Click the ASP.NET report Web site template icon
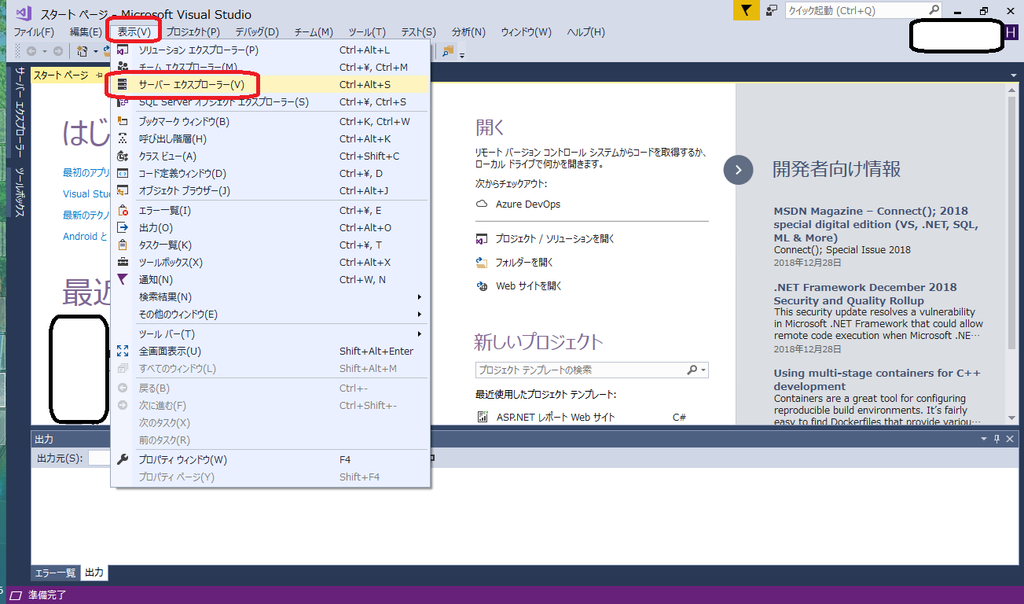Screen dimensions: 1024x604 click(483, 417)
